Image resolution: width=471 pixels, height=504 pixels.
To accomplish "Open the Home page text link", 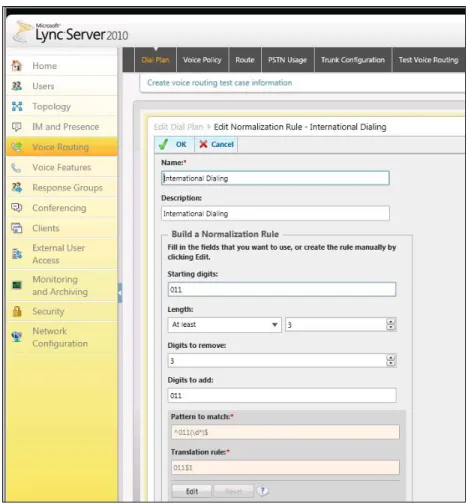I will click(45, 66).
